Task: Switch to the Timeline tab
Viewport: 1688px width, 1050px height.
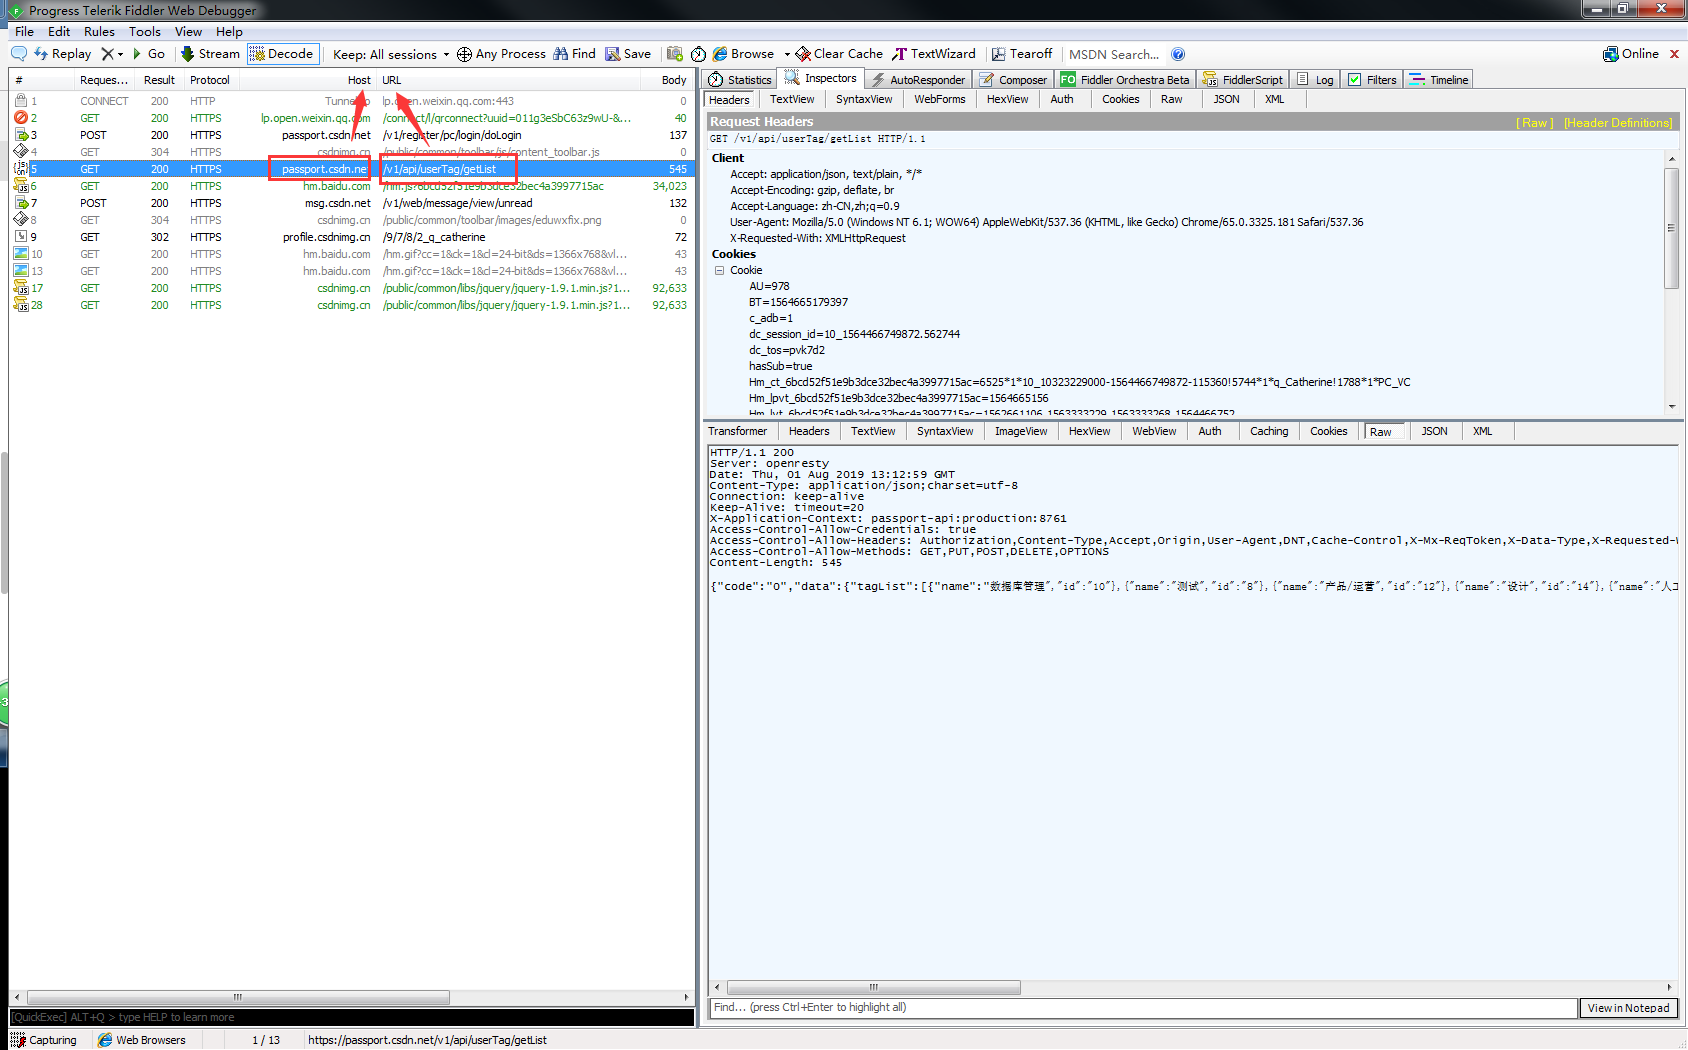Action: [x=1439, y=80]
